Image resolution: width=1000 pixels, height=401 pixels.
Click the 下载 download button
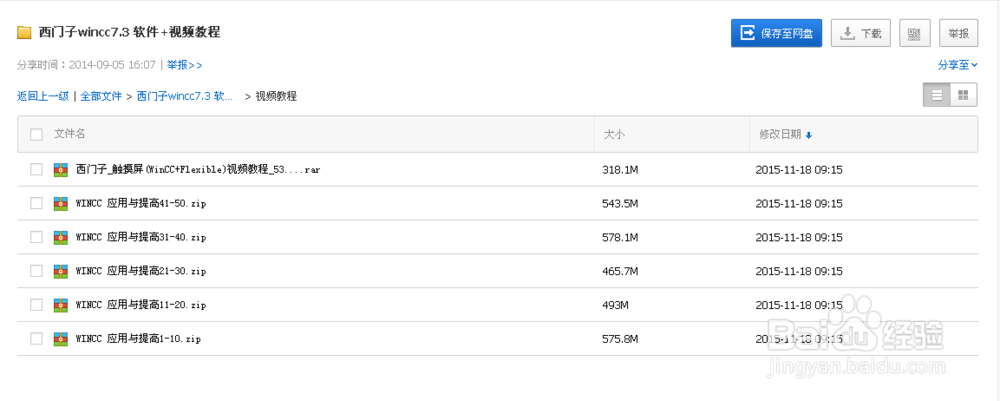coord(861,33)
